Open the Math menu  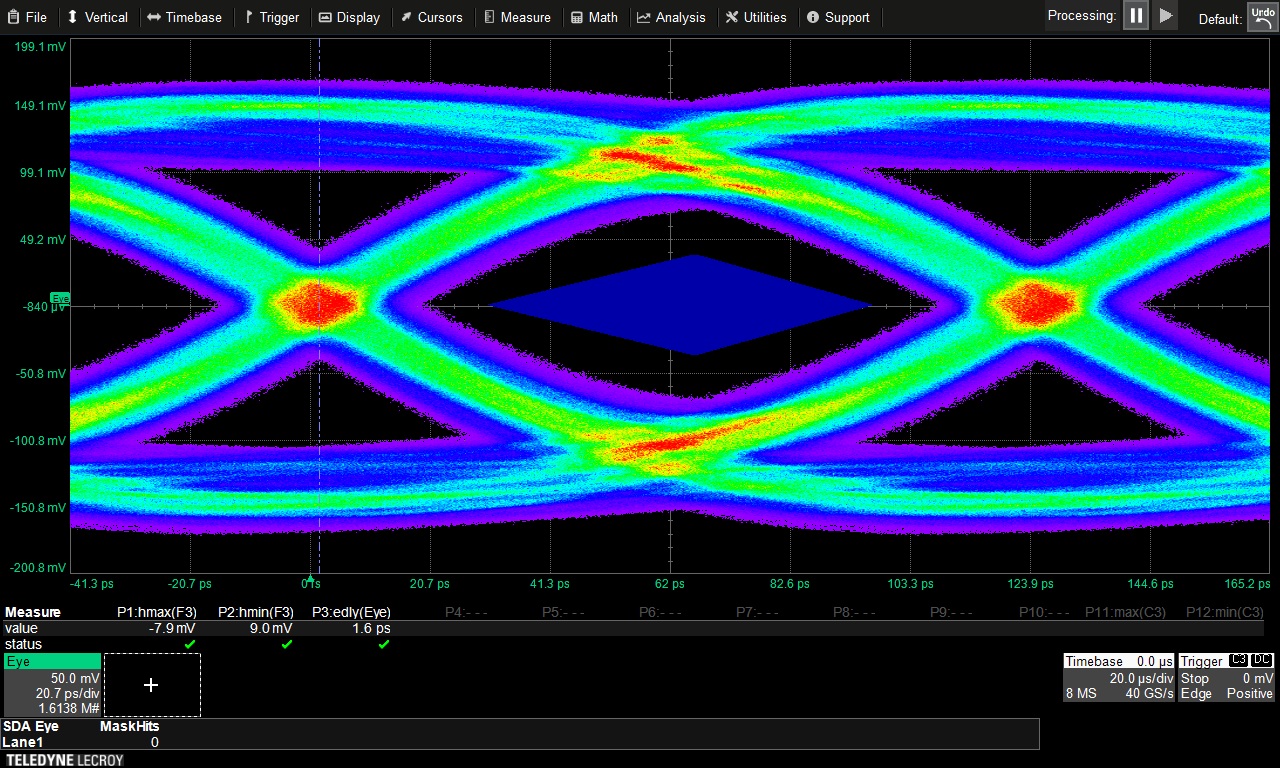[594, 17]
